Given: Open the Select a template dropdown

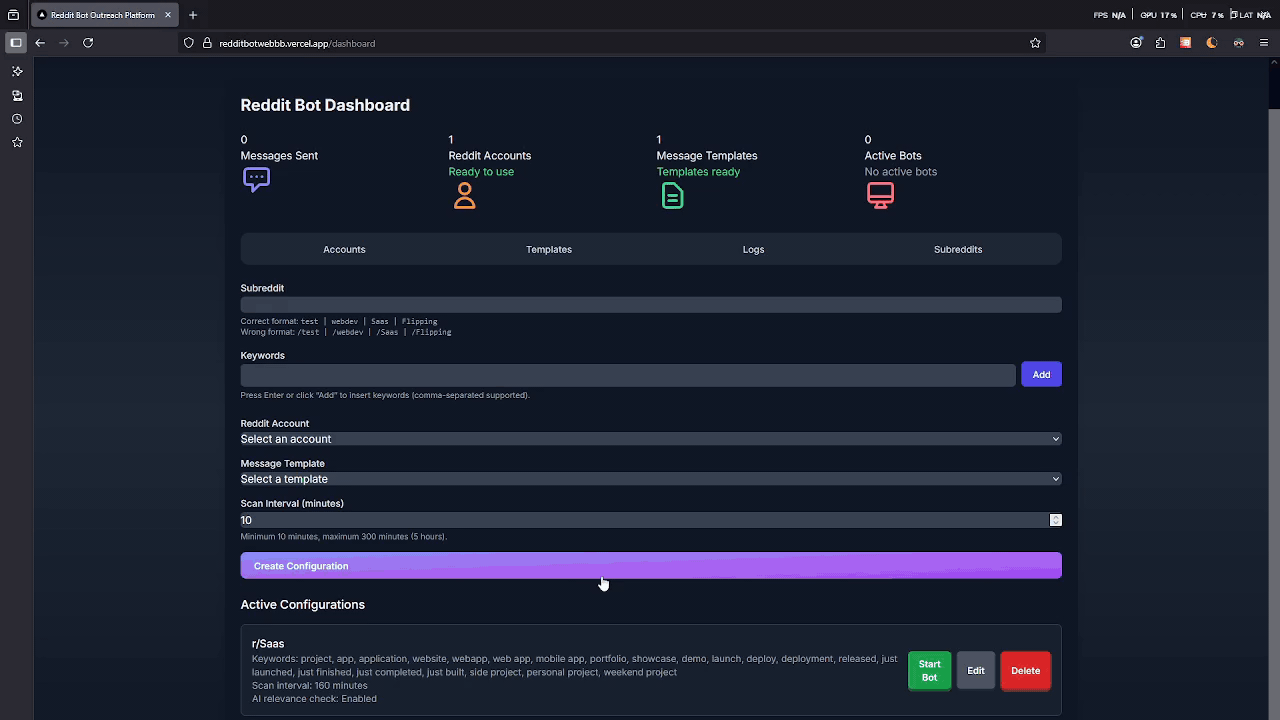Looking at the screenshot, I should (650, 479).
